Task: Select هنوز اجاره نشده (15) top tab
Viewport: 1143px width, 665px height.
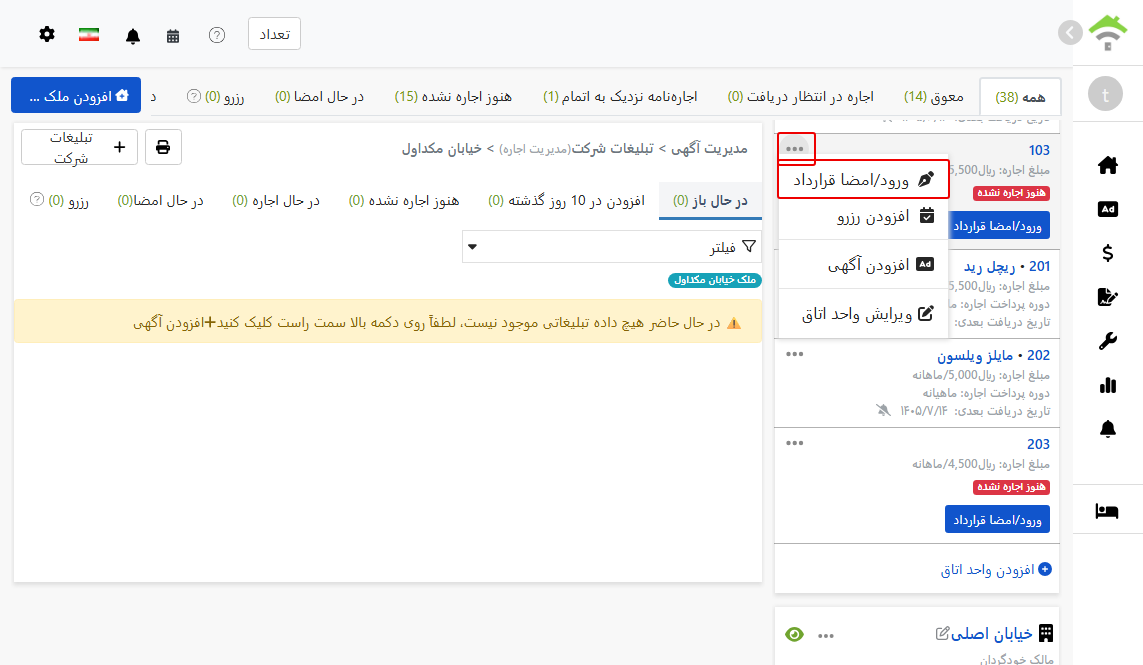Action: click(453, 96)
